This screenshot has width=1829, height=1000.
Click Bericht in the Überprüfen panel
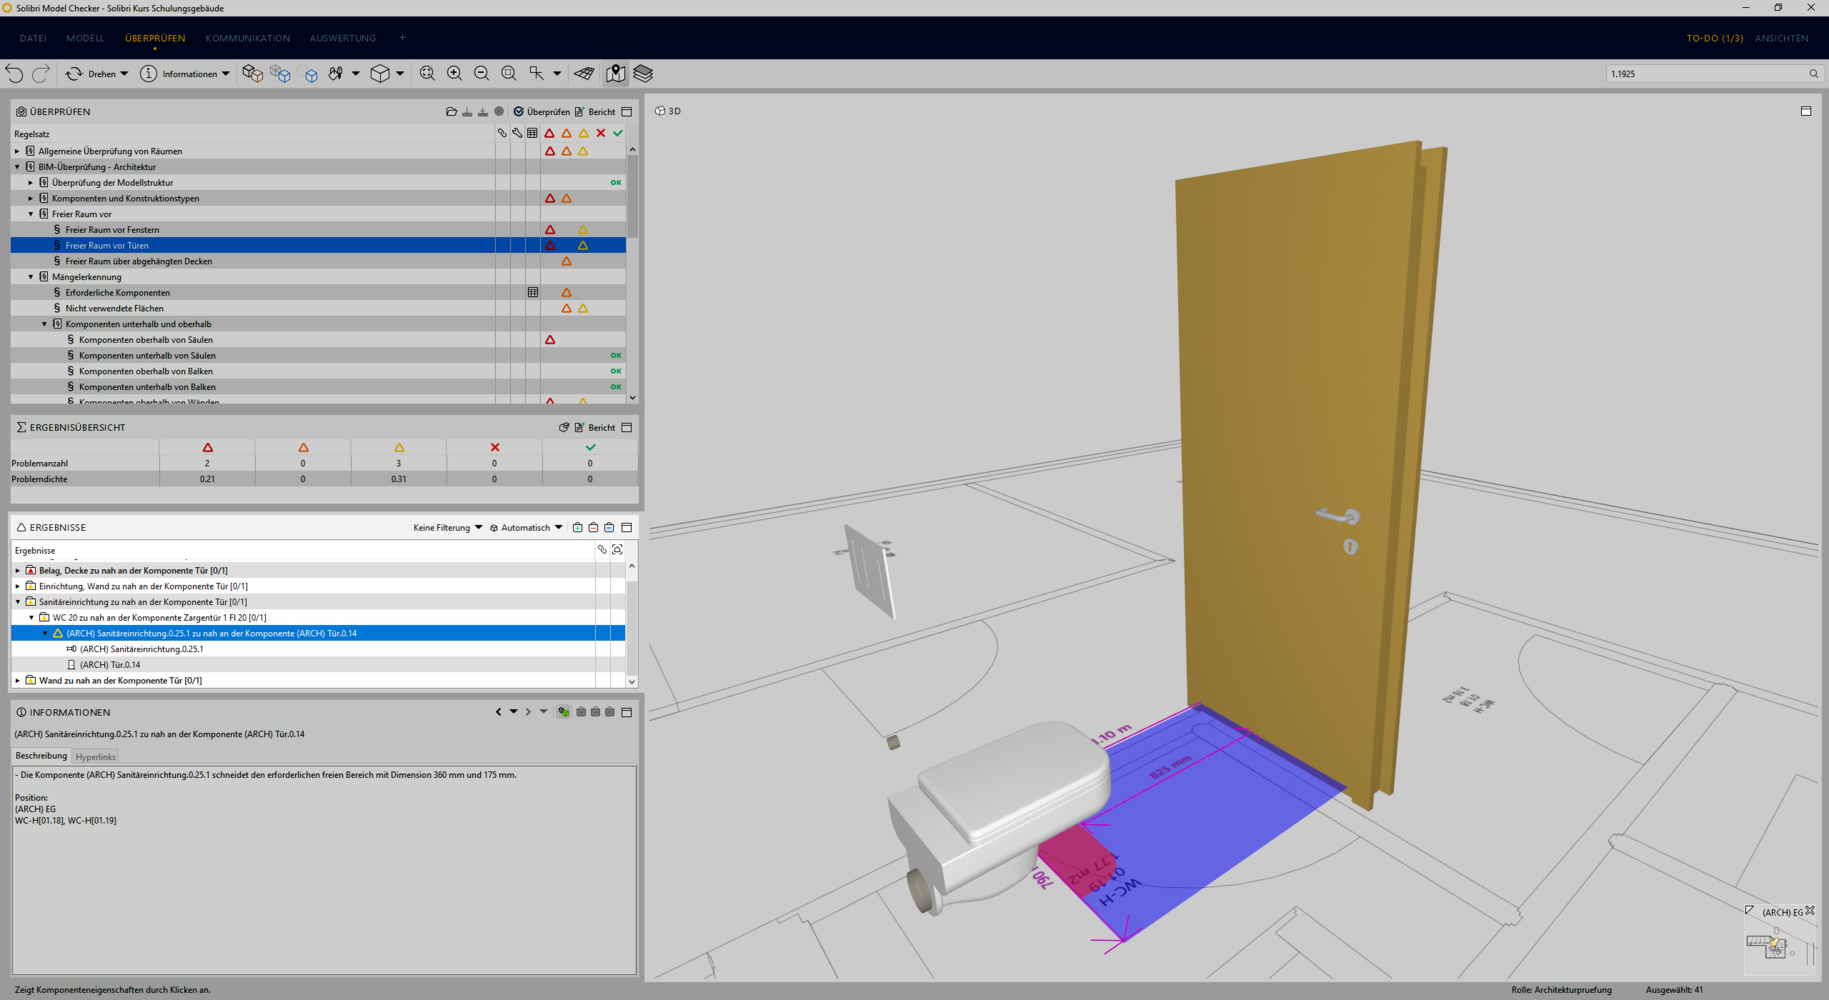pyautogui.click(x=595, y=112)
